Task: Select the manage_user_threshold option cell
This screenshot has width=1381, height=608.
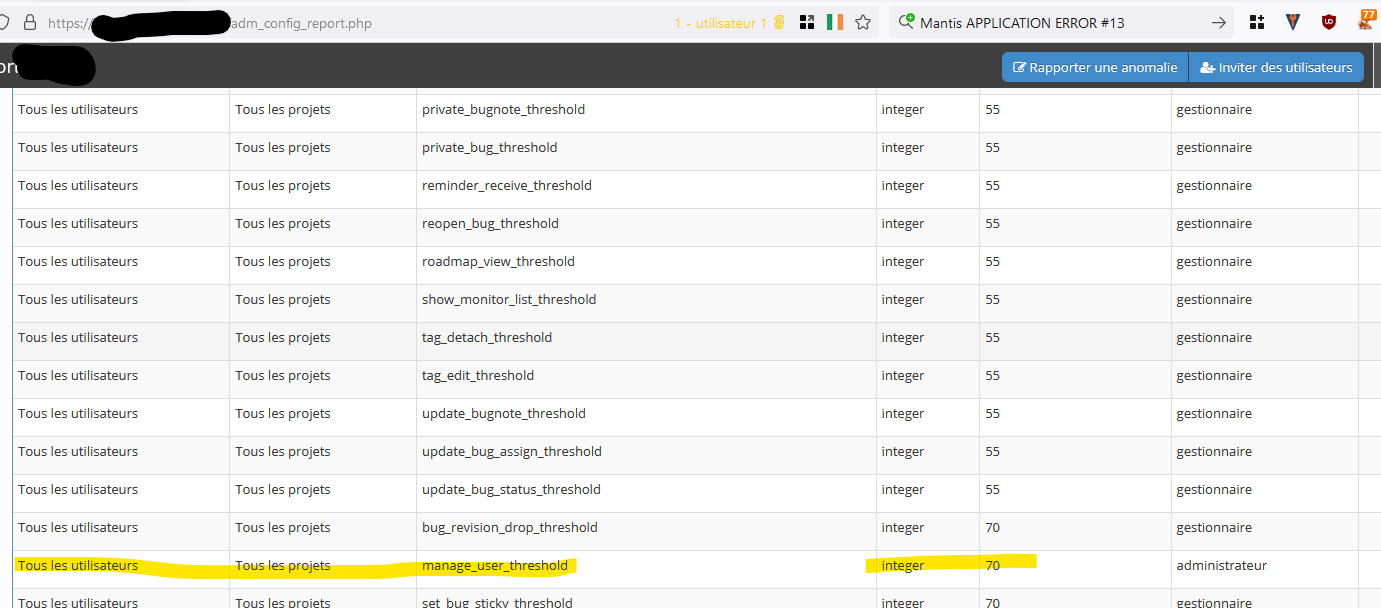Action: coord(495,566)
